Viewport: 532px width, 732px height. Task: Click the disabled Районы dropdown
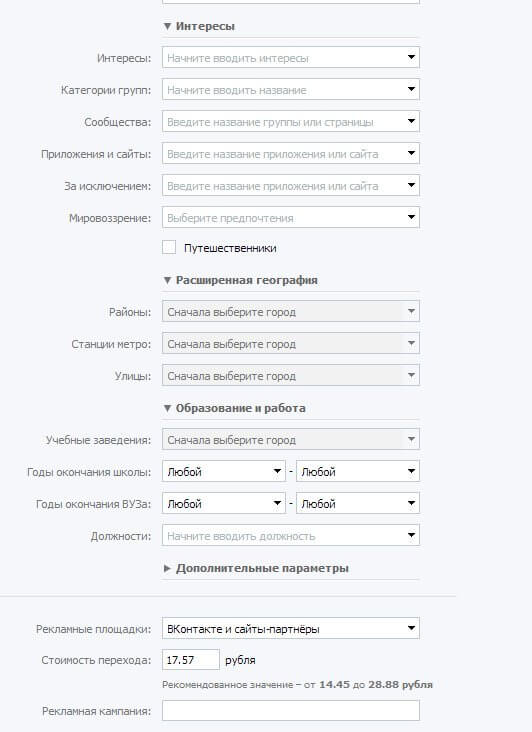[x=291, y=311]
